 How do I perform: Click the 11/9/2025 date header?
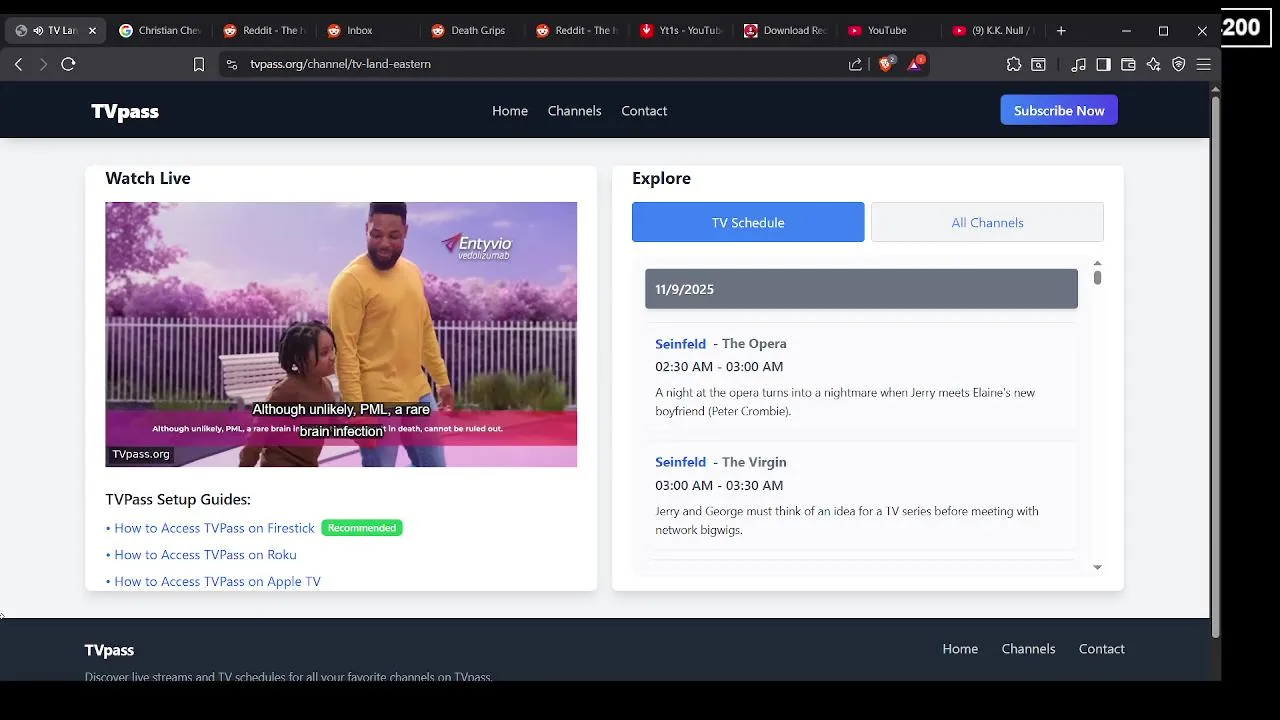click(x=861, y=289)
